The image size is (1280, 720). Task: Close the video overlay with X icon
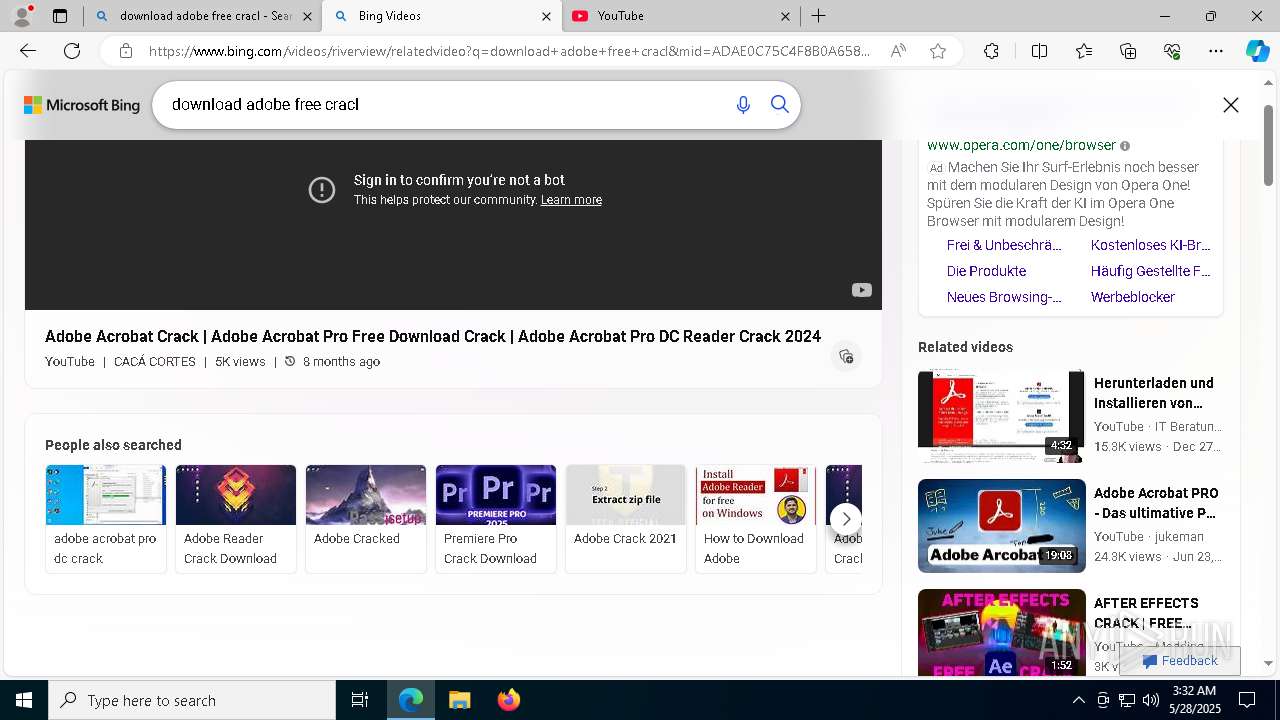[1231, 105]
